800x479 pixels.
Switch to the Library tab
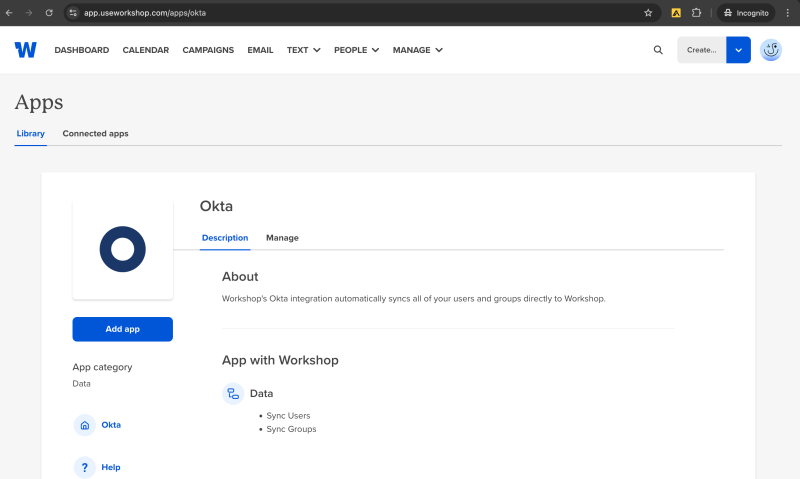coord(31,134)
